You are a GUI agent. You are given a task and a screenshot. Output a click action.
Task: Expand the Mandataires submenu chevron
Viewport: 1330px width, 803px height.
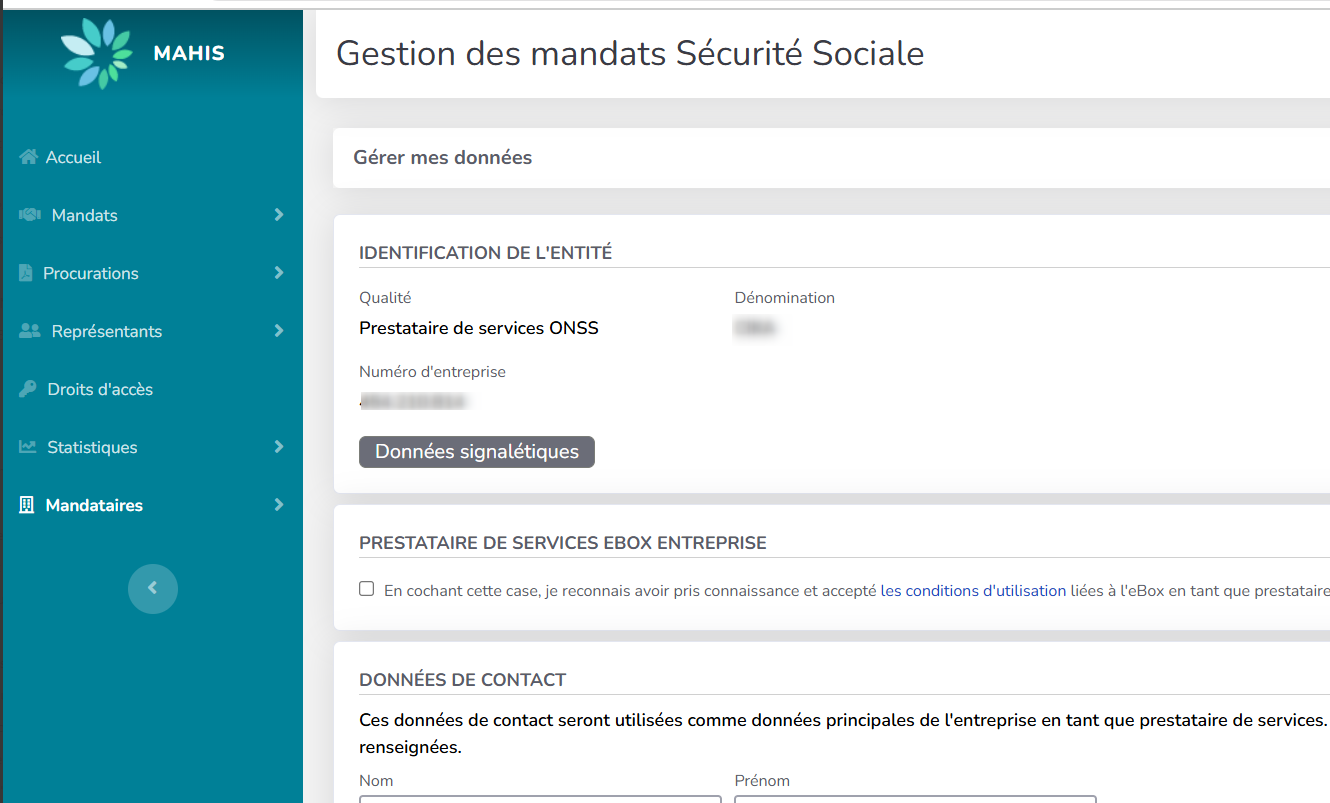point(279,505)
